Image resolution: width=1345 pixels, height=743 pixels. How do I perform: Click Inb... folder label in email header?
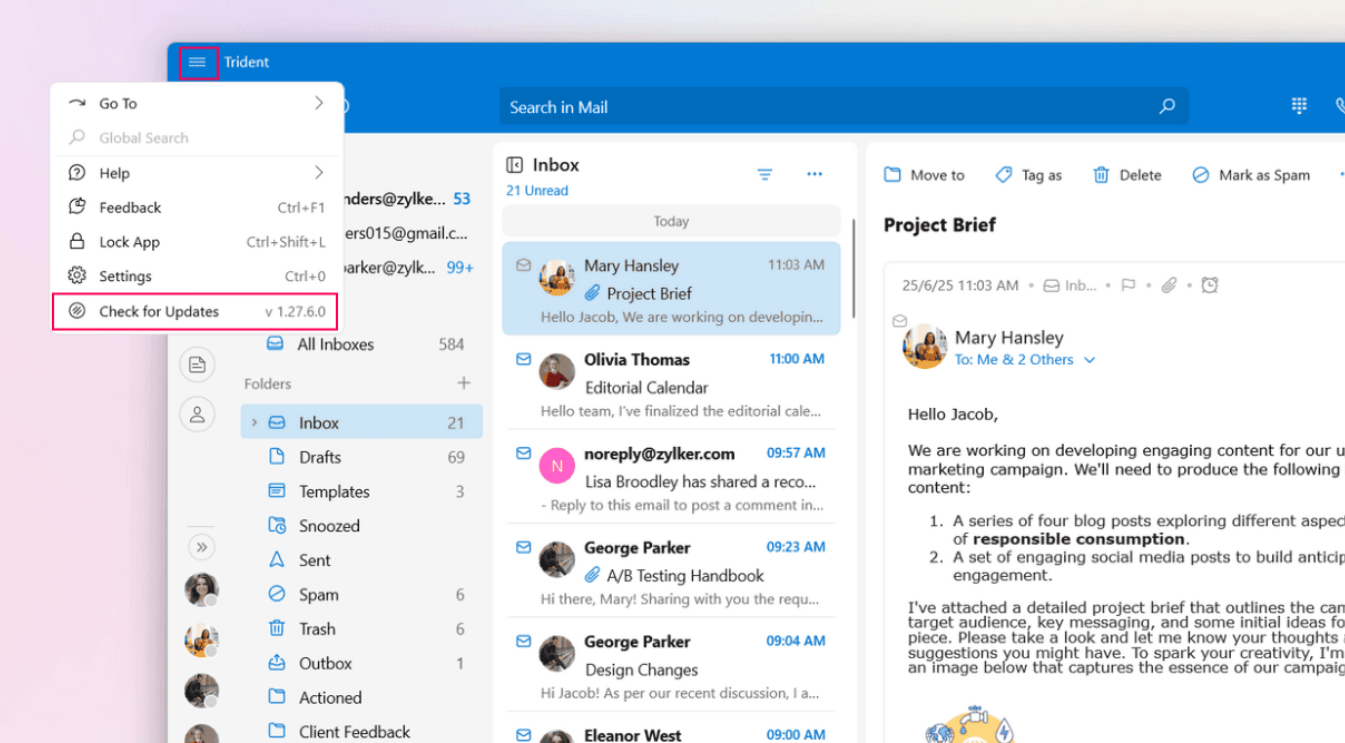click(x=1070, y=286)
